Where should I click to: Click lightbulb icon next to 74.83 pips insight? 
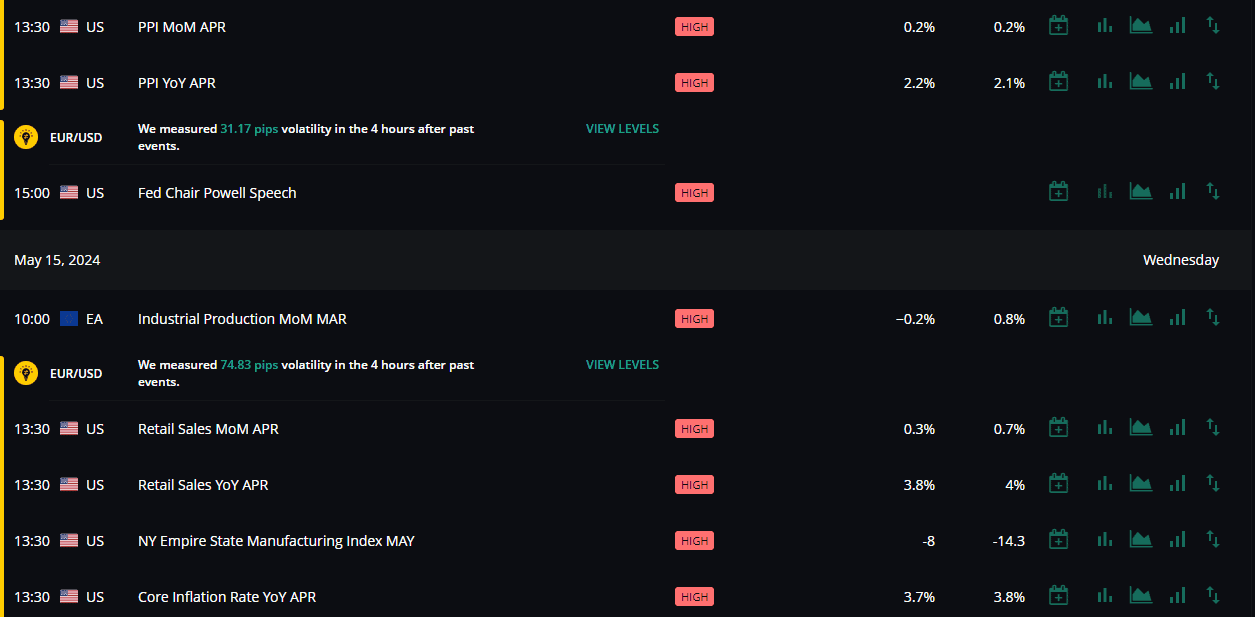tap(26, 373)
